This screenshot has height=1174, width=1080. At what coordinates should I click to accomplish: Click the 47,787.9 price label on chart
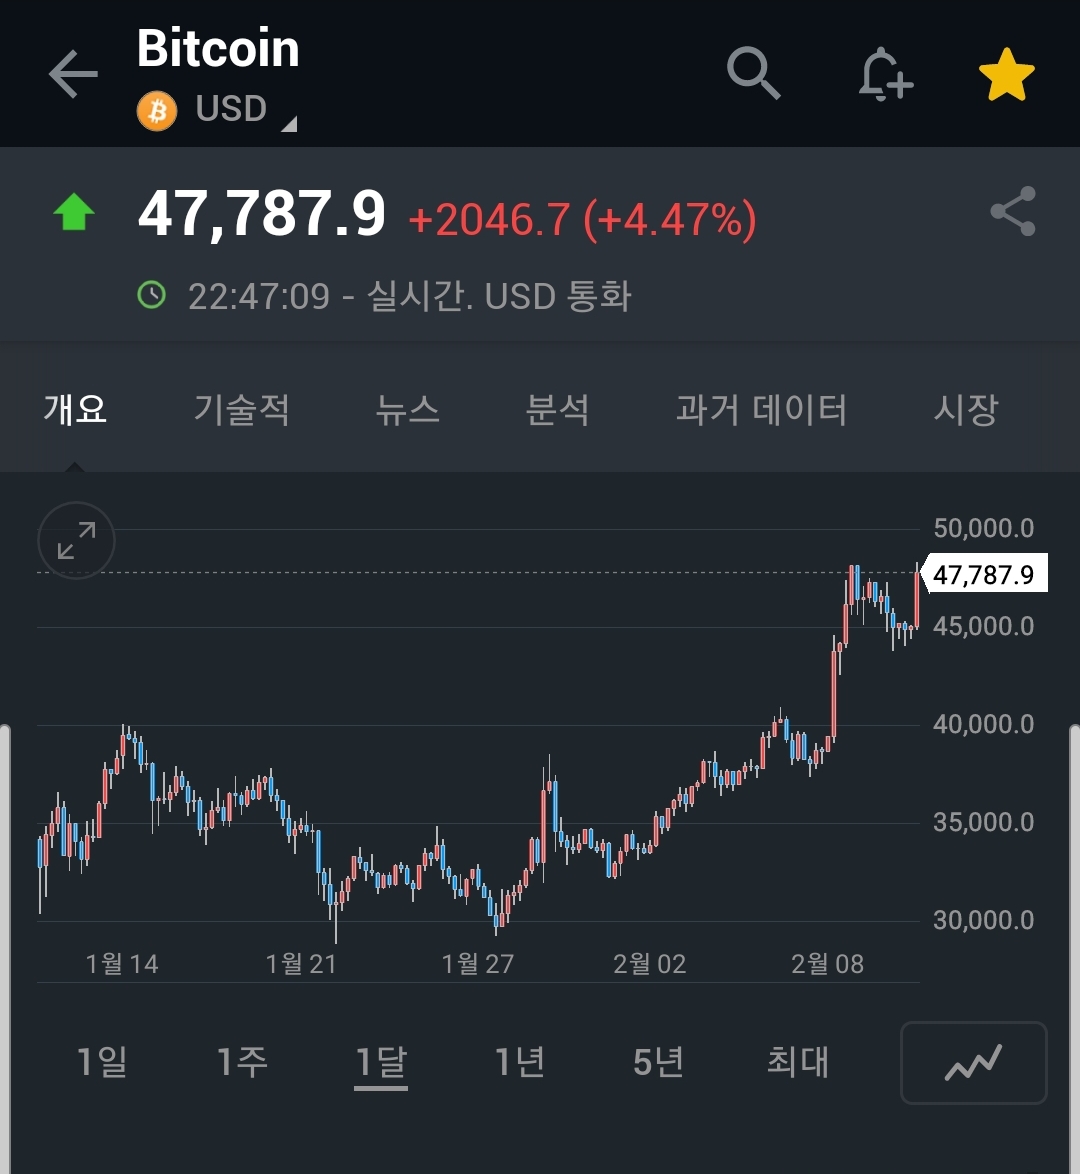point(983,575)
